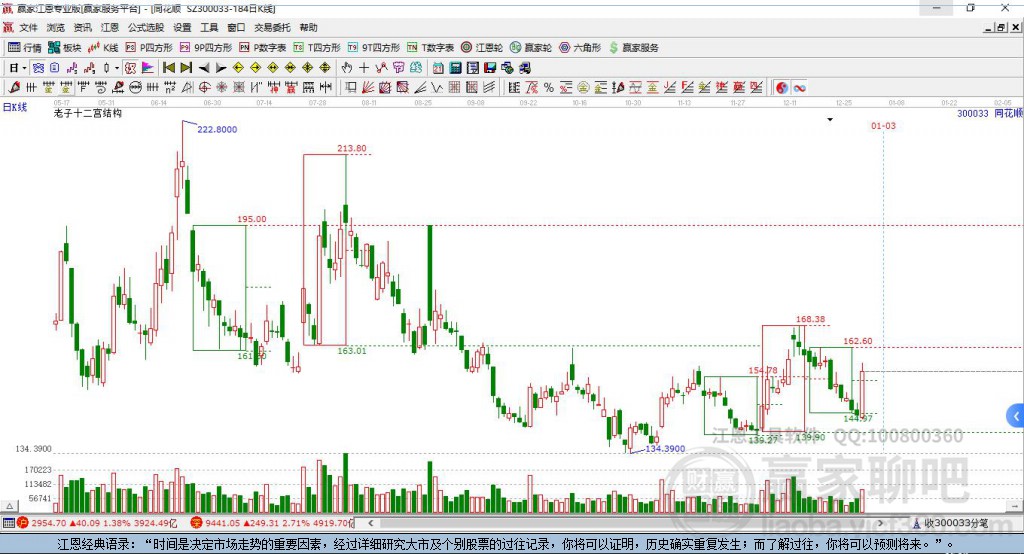
Task: Open the 9P四方形 tool
Action: (206, 48)
